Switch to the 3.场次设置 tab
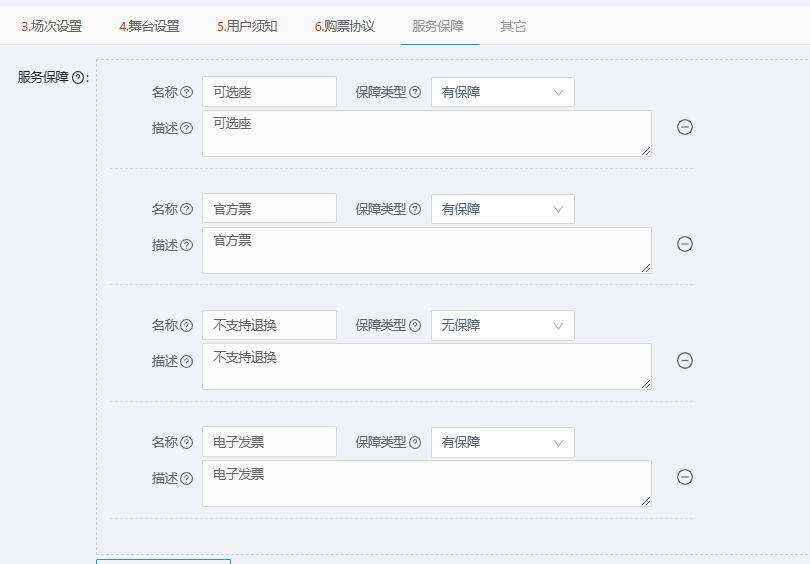Screen dimensions: 810x564 point(52,26)
